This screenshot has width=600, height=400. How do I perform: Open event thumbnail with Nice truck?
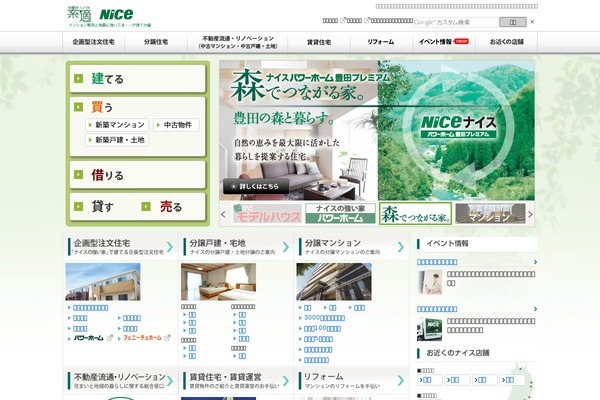tap(429, 329)
